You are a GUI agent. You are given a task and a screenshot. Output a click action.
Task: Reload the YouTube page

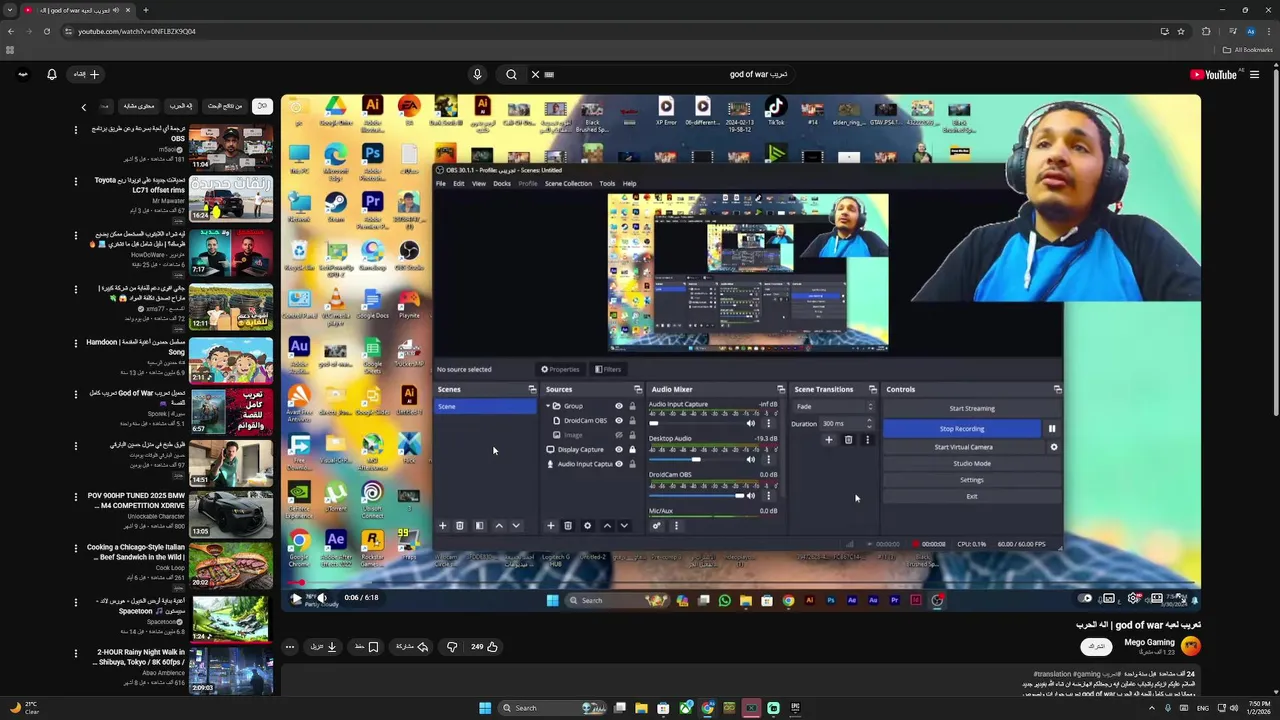(46, 31)
